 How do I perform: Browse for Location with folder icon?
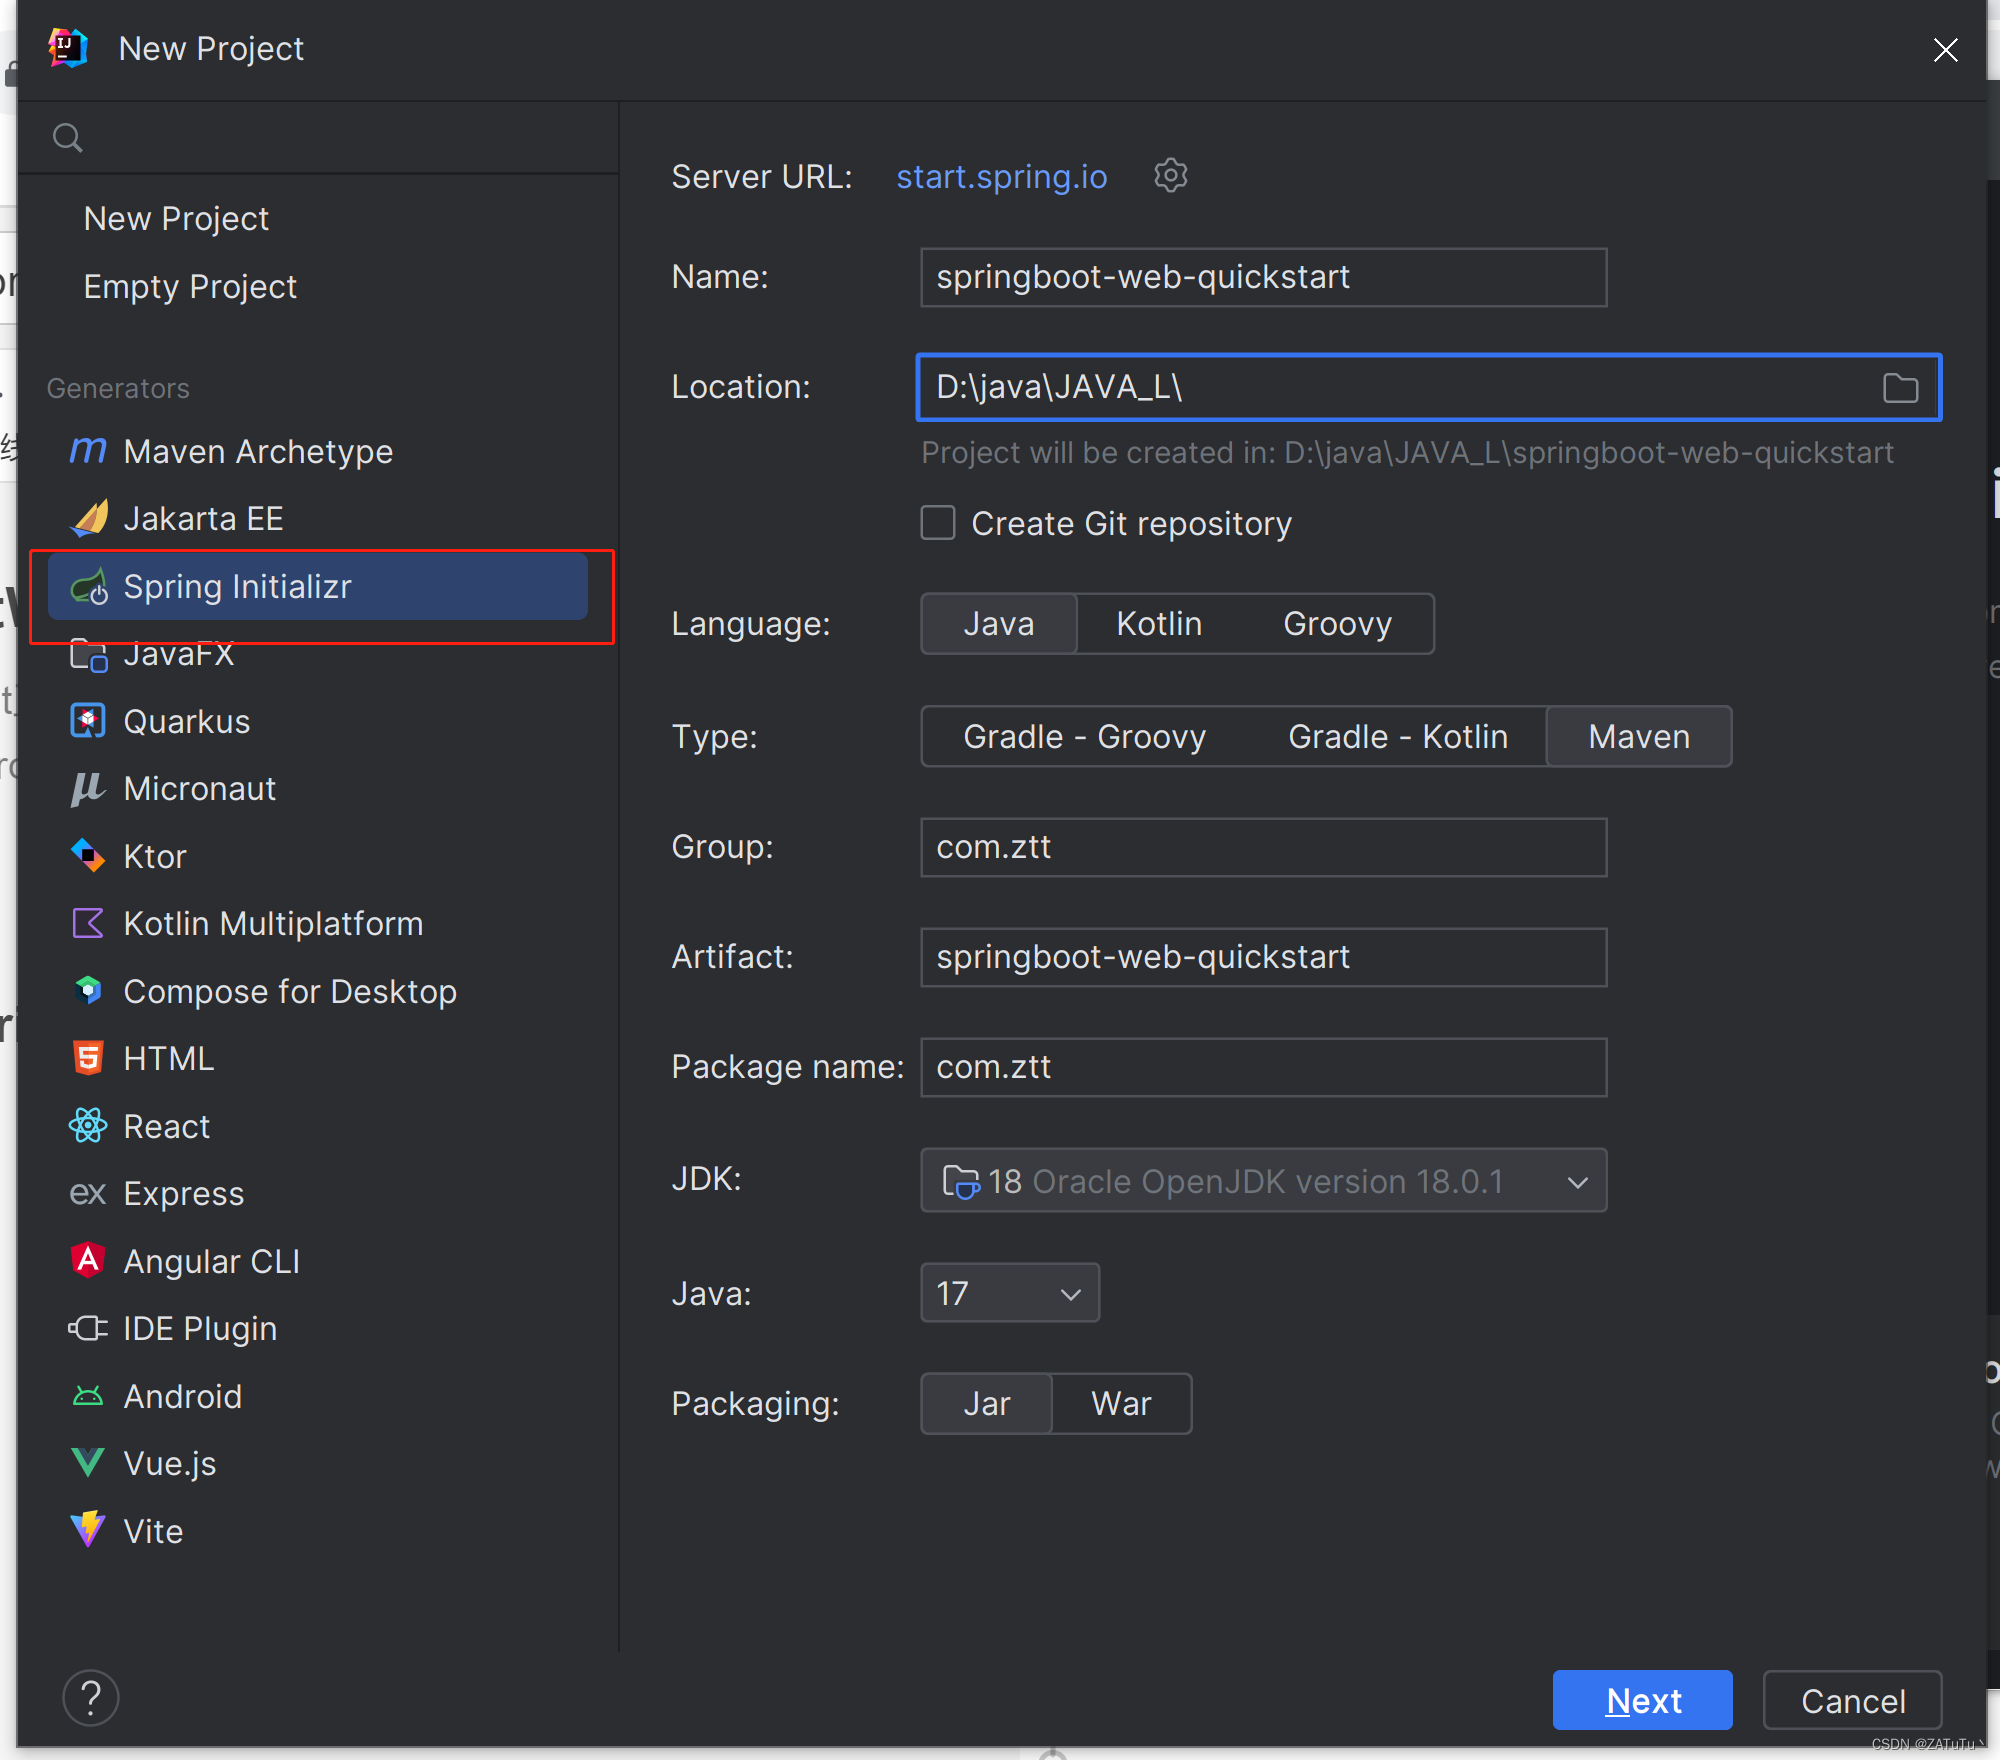[x=1900, y=388]
